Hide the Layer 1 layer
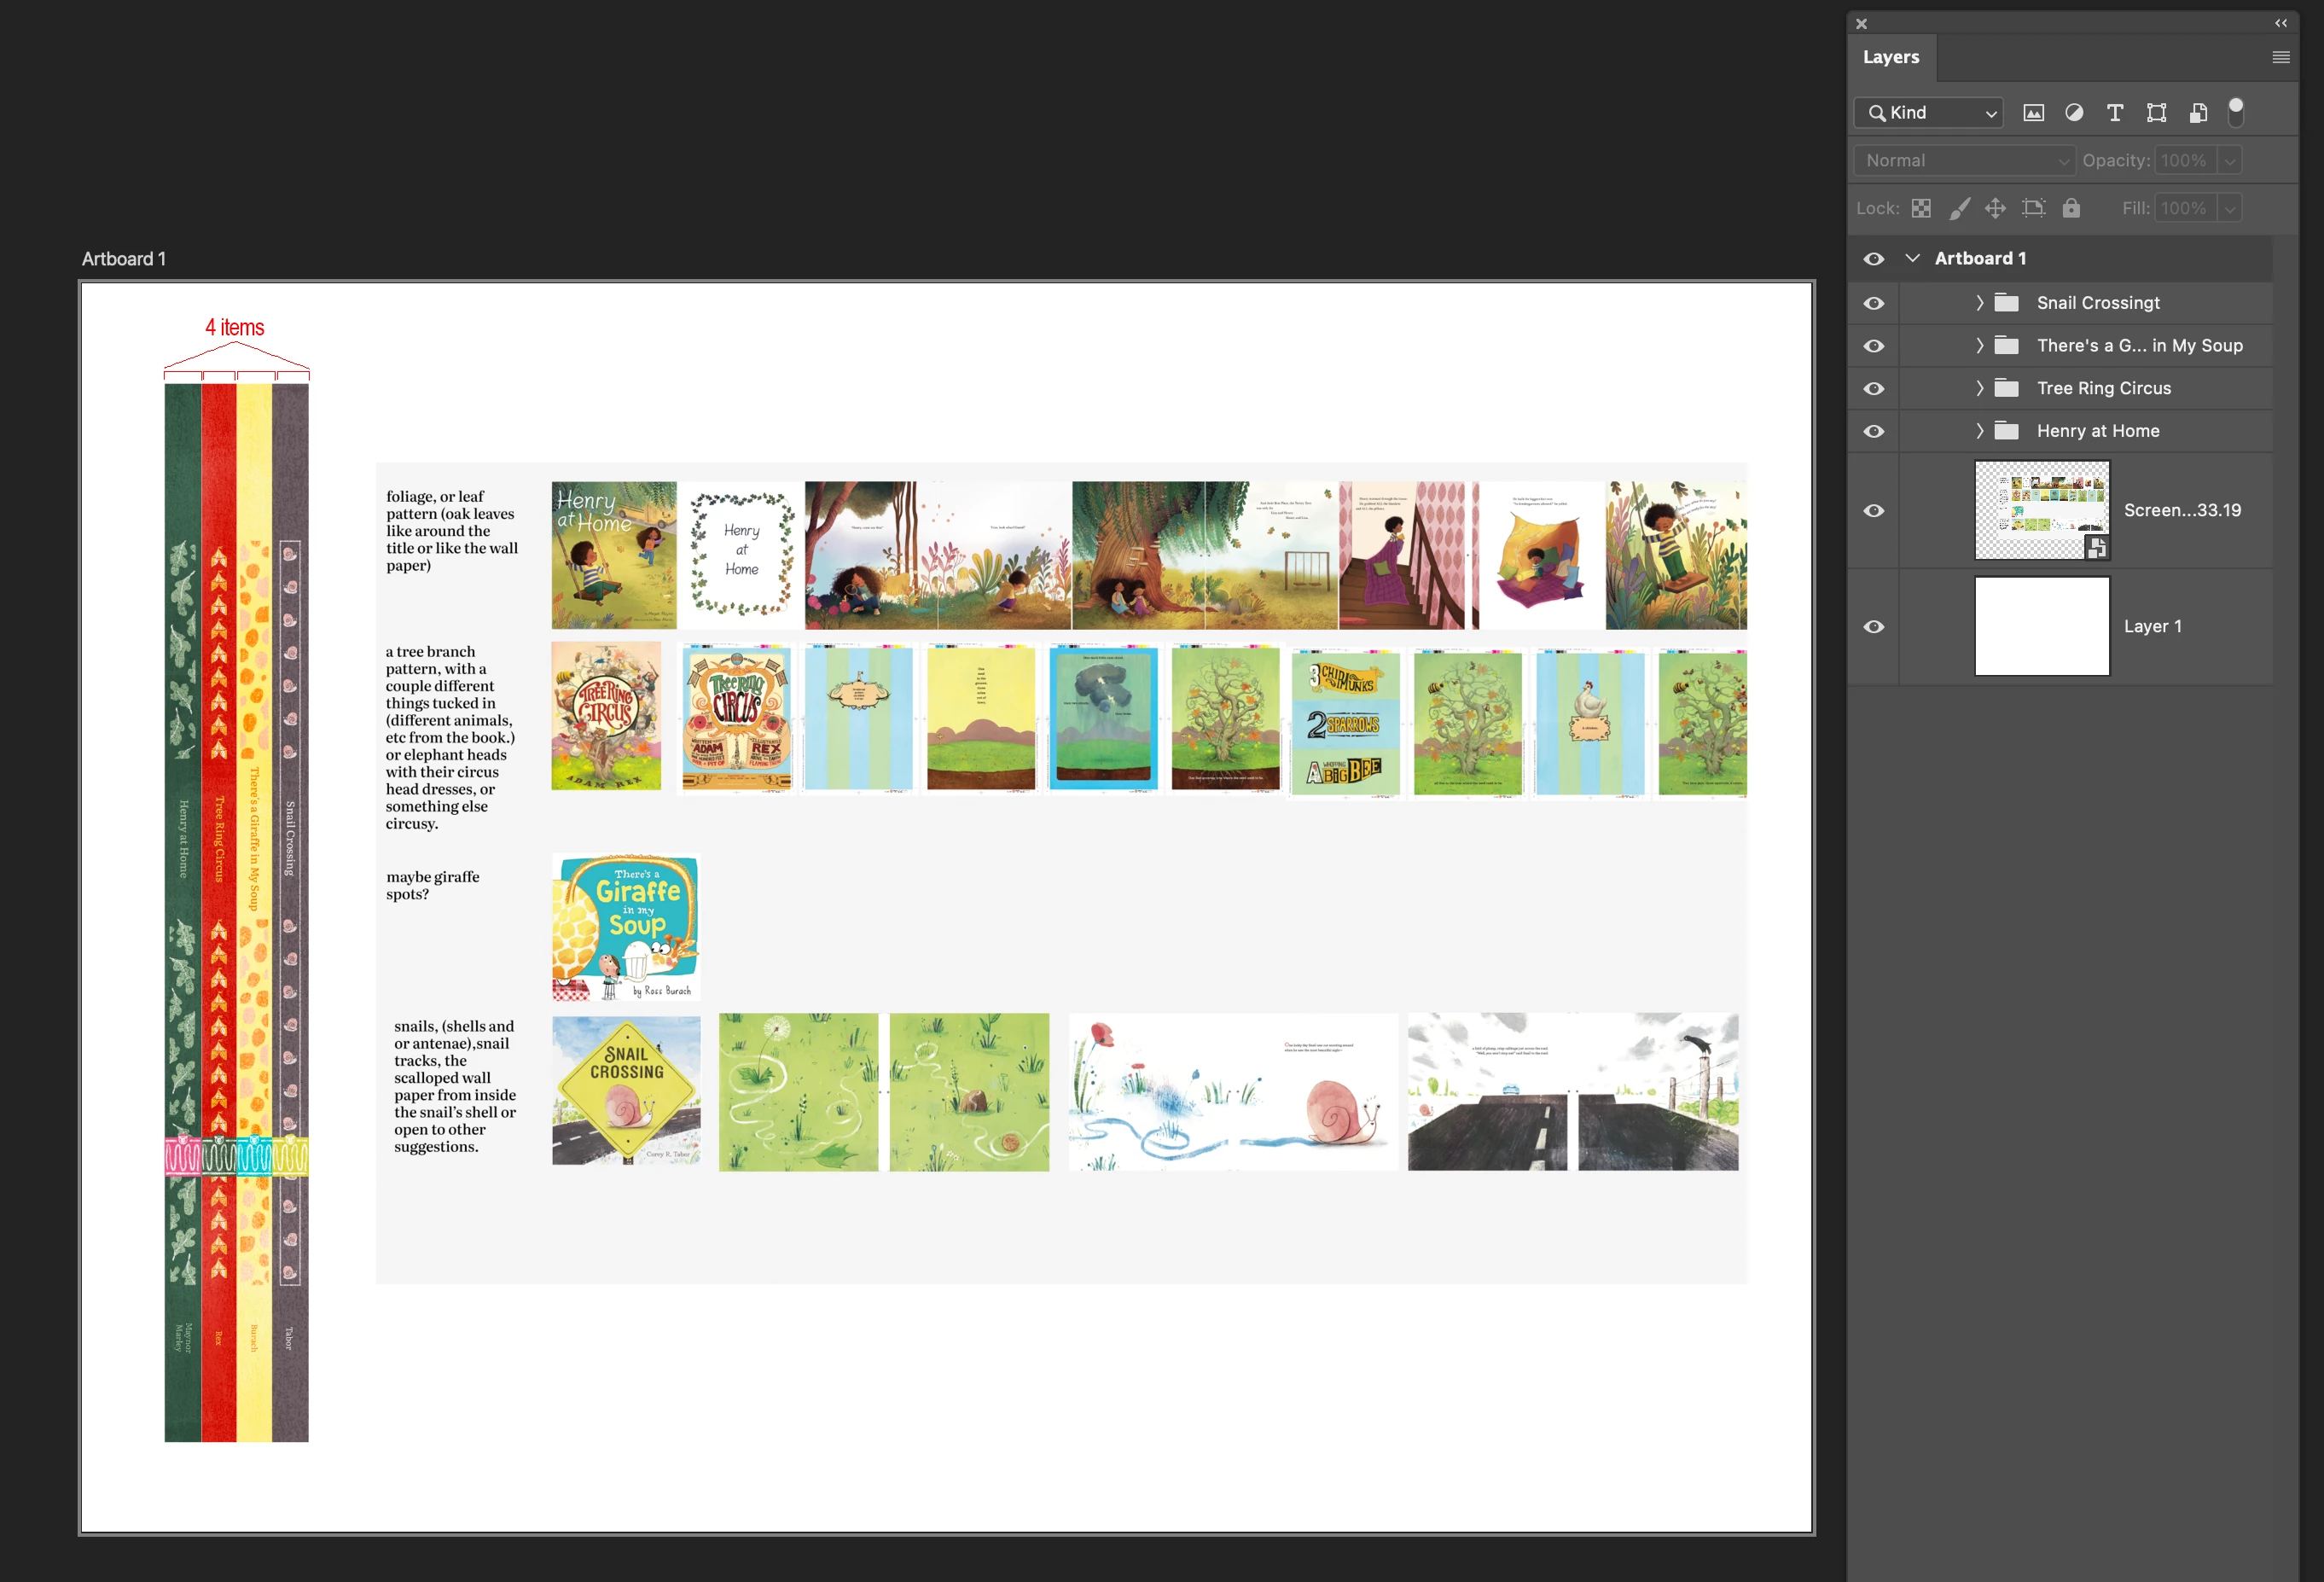Screen dimensions: 2324x1582 [1874, 627]
